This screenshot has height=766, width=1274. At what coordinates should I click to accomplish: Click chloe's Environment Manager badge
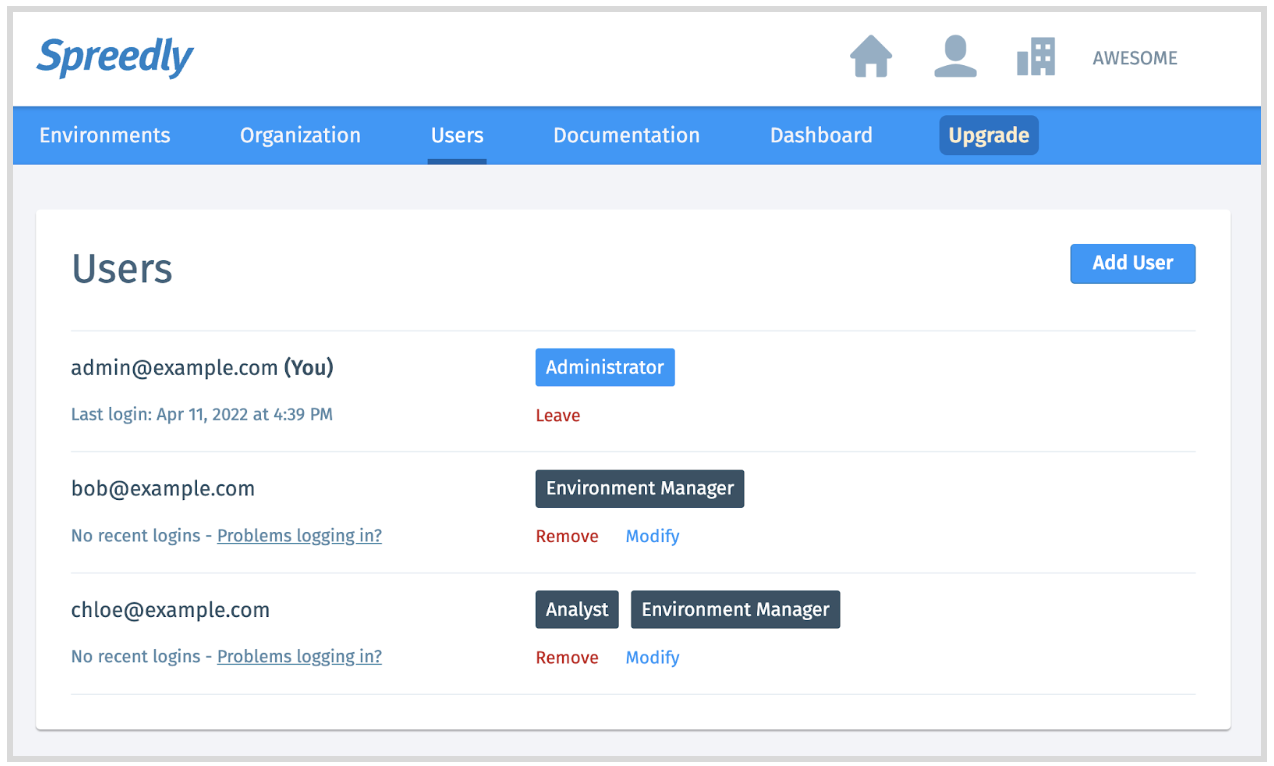[x=735, y=609]
